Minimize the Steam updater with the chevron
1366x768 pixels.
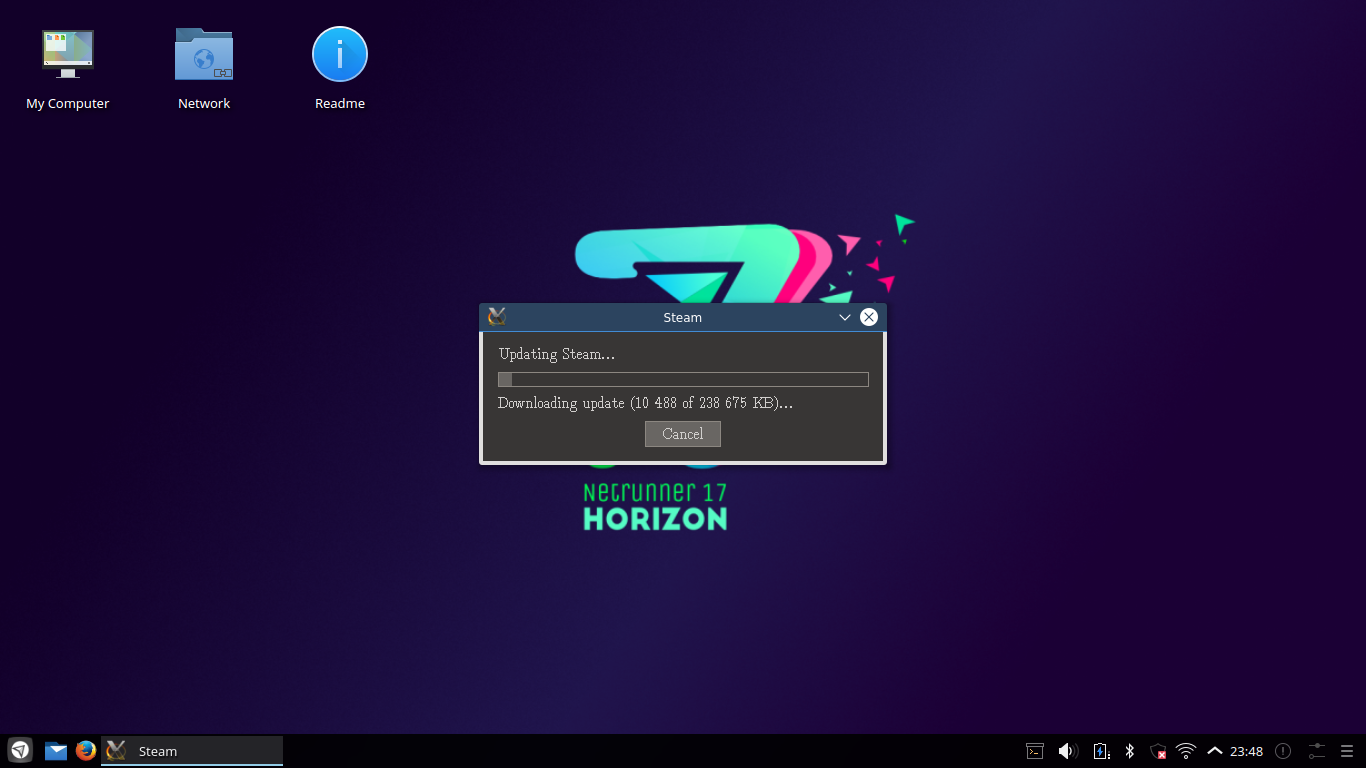point(845,317)
